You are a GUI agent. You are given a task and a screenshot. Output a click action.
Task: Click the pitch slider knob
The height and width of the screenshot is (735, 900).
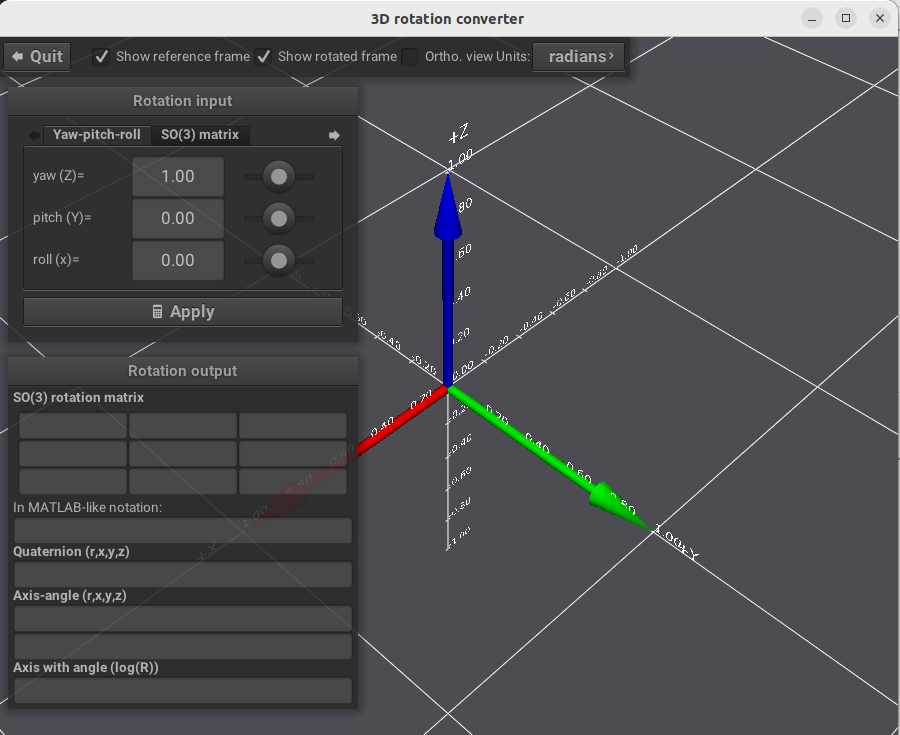(x=279, y=219)
